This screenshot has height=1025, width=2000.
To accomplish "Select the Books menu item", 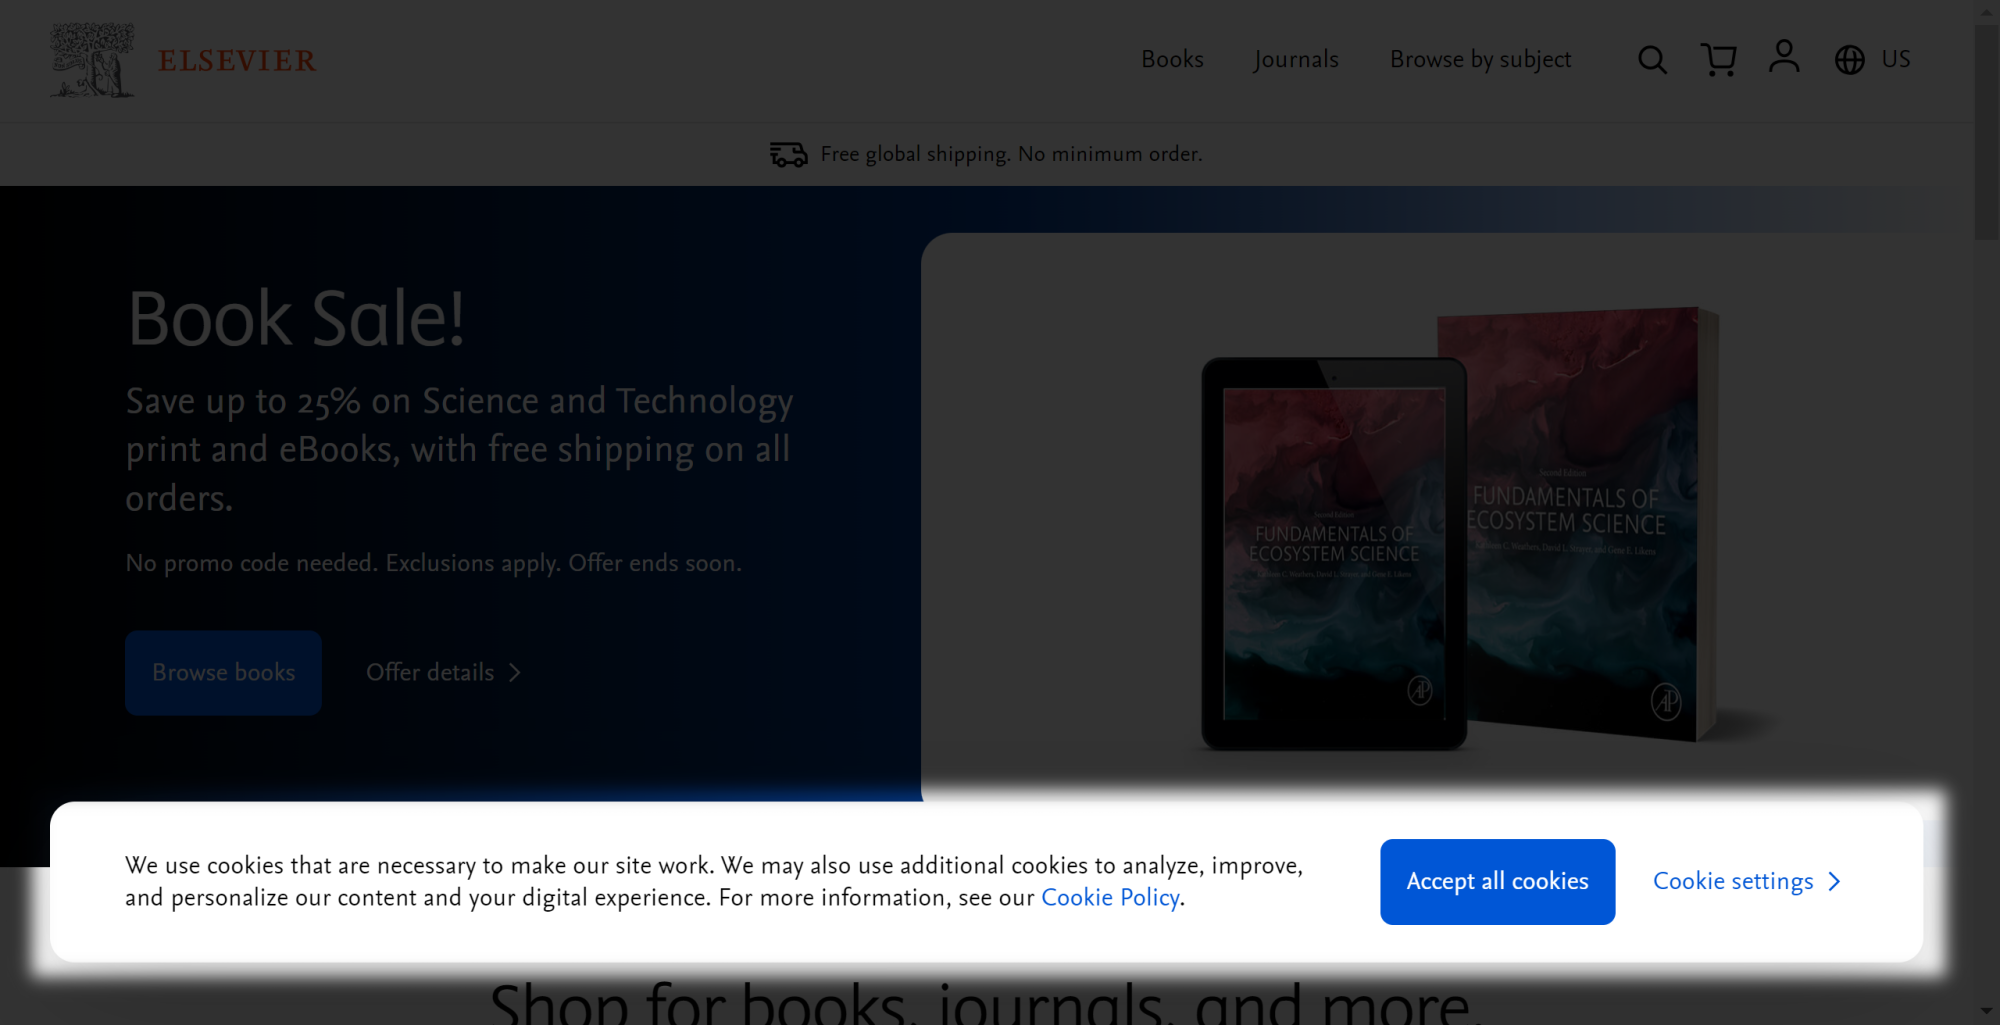I will [1172, 59].
